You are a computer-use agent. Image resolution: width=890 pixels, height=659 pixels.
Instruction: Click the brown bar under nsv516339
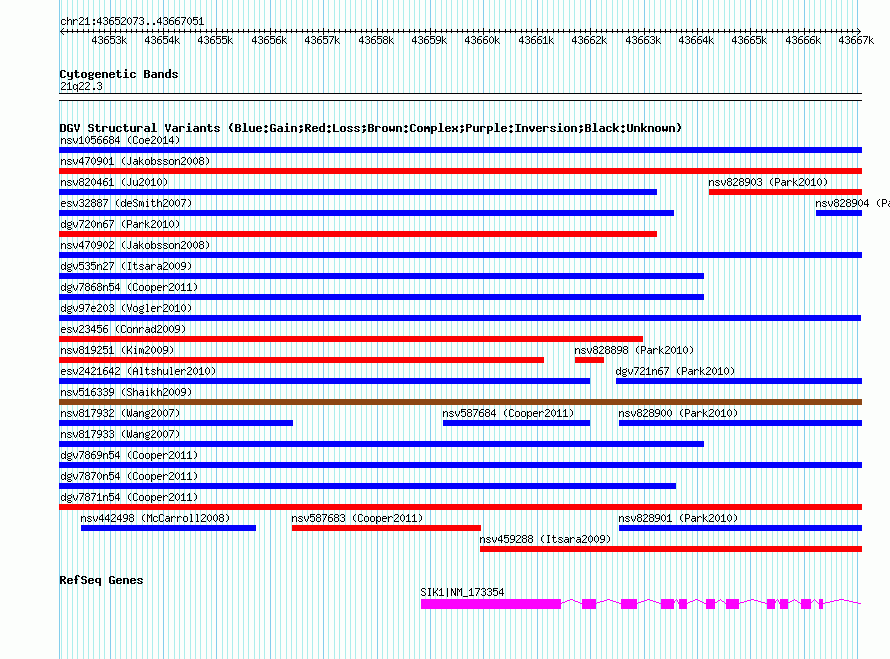pyautogui.click(x=460, y=402)
